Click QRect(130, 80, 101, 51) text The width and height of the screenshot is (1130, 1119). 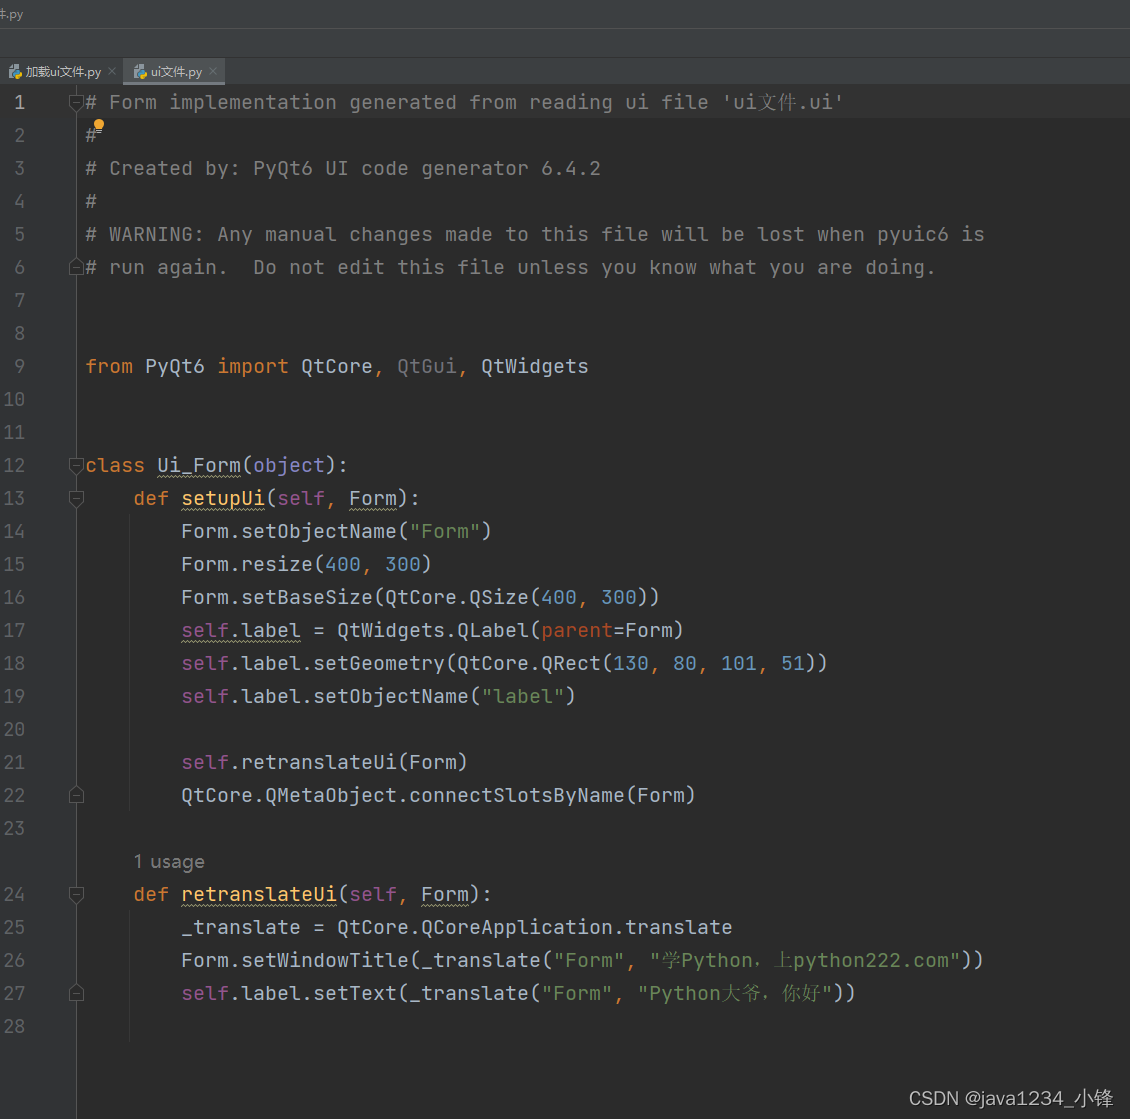point(678,664)
